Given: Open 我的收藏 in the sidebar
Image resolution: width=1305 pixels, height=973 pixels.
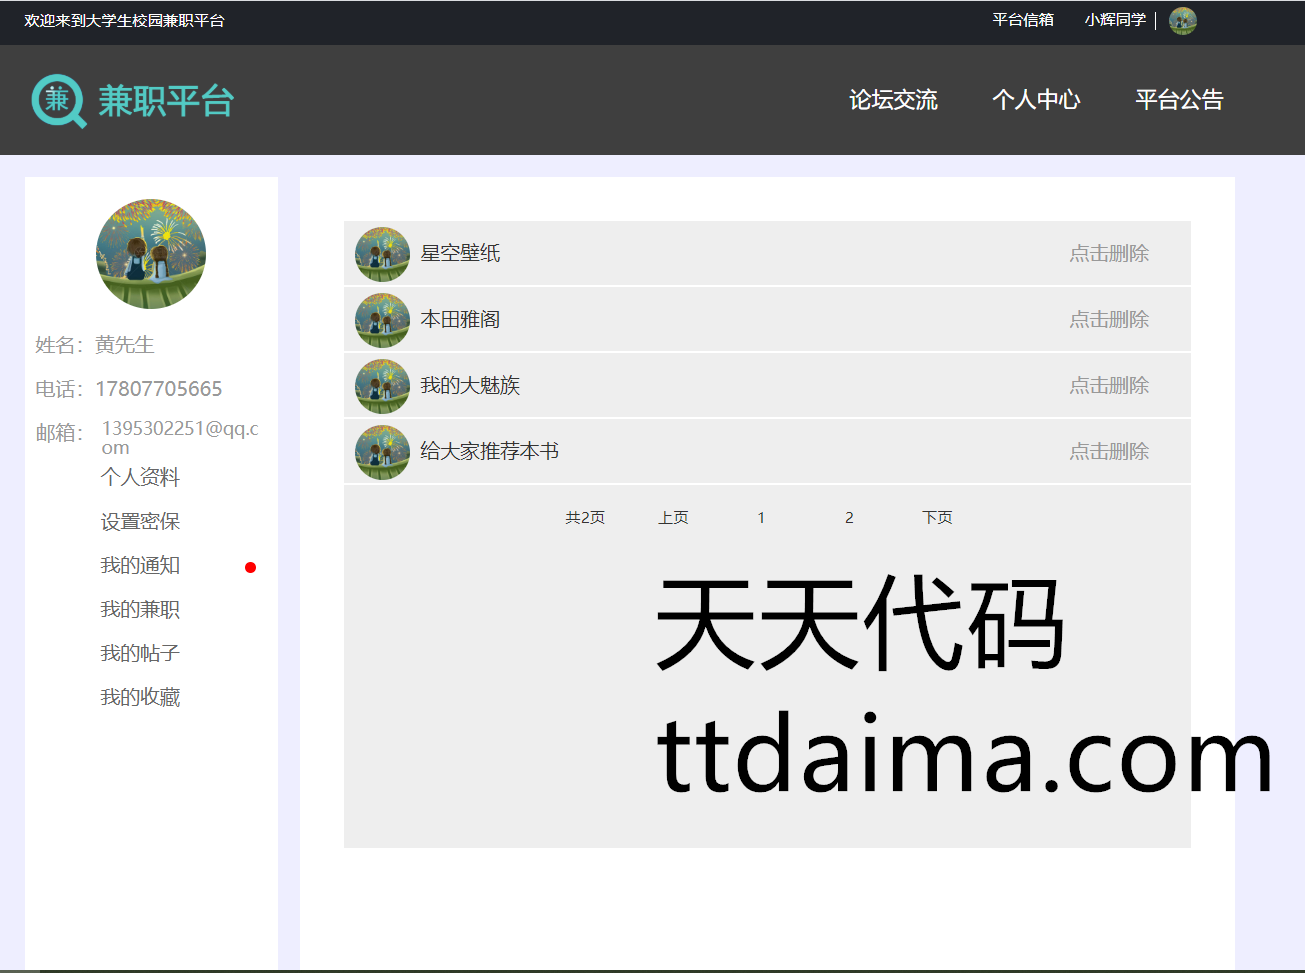Looking at the screenshot, I should (140, 697).
